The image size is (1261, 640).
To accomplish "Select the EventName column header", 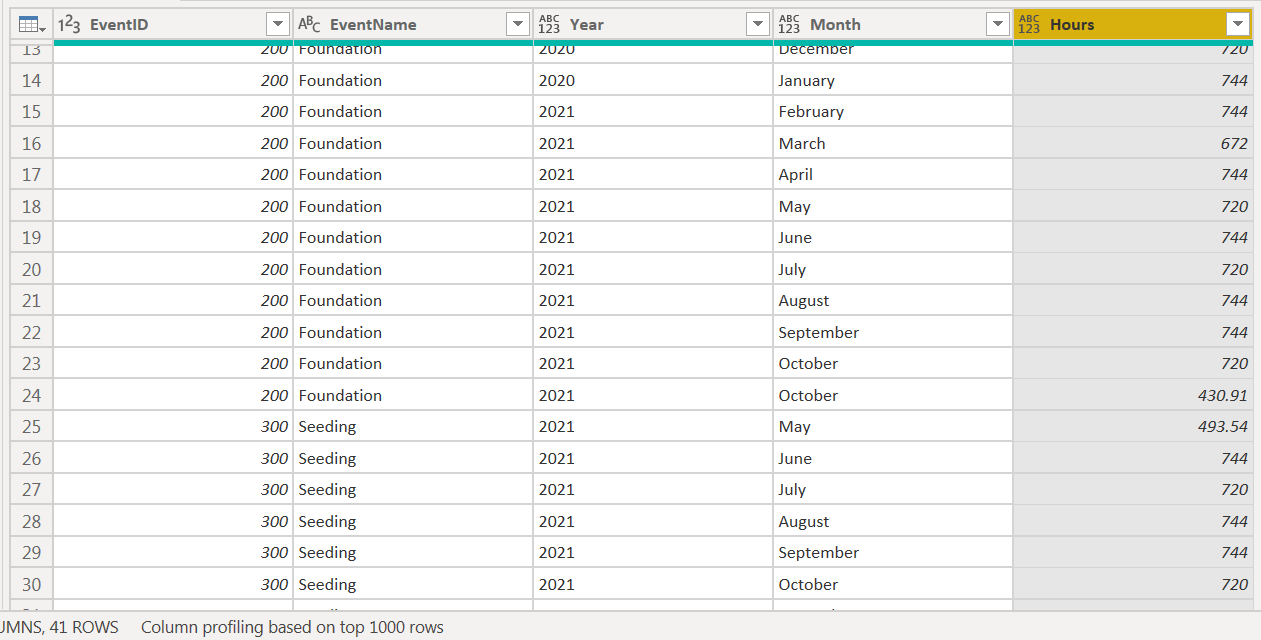I will point(413,25).
